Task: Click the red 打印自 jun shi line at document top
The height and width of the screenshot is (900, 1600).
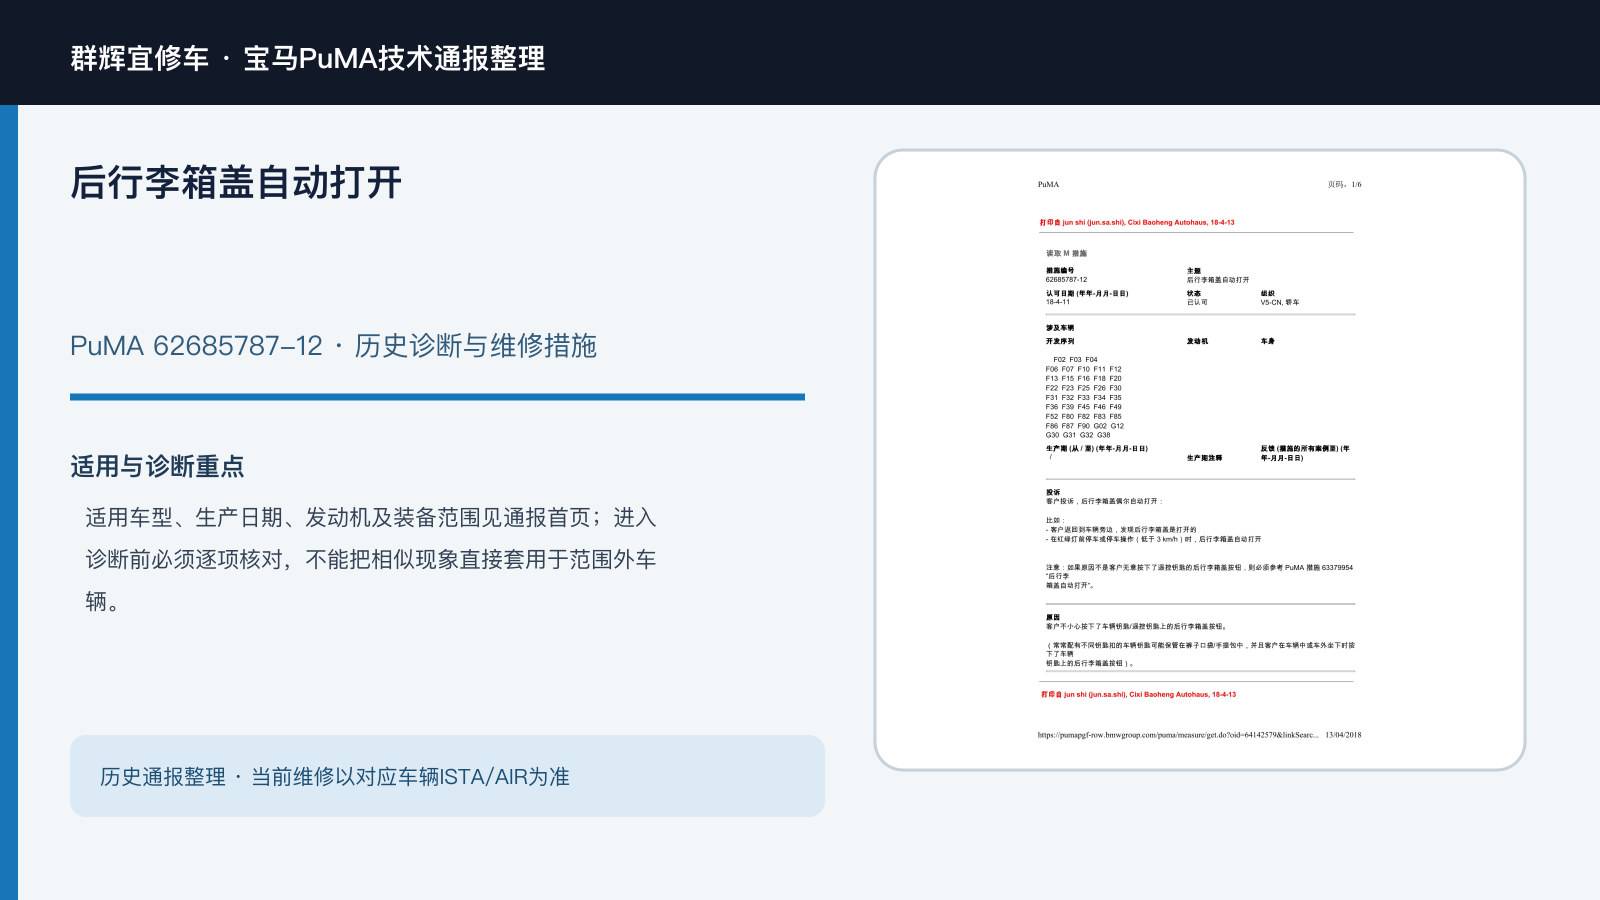Action: click(1137, 223)
